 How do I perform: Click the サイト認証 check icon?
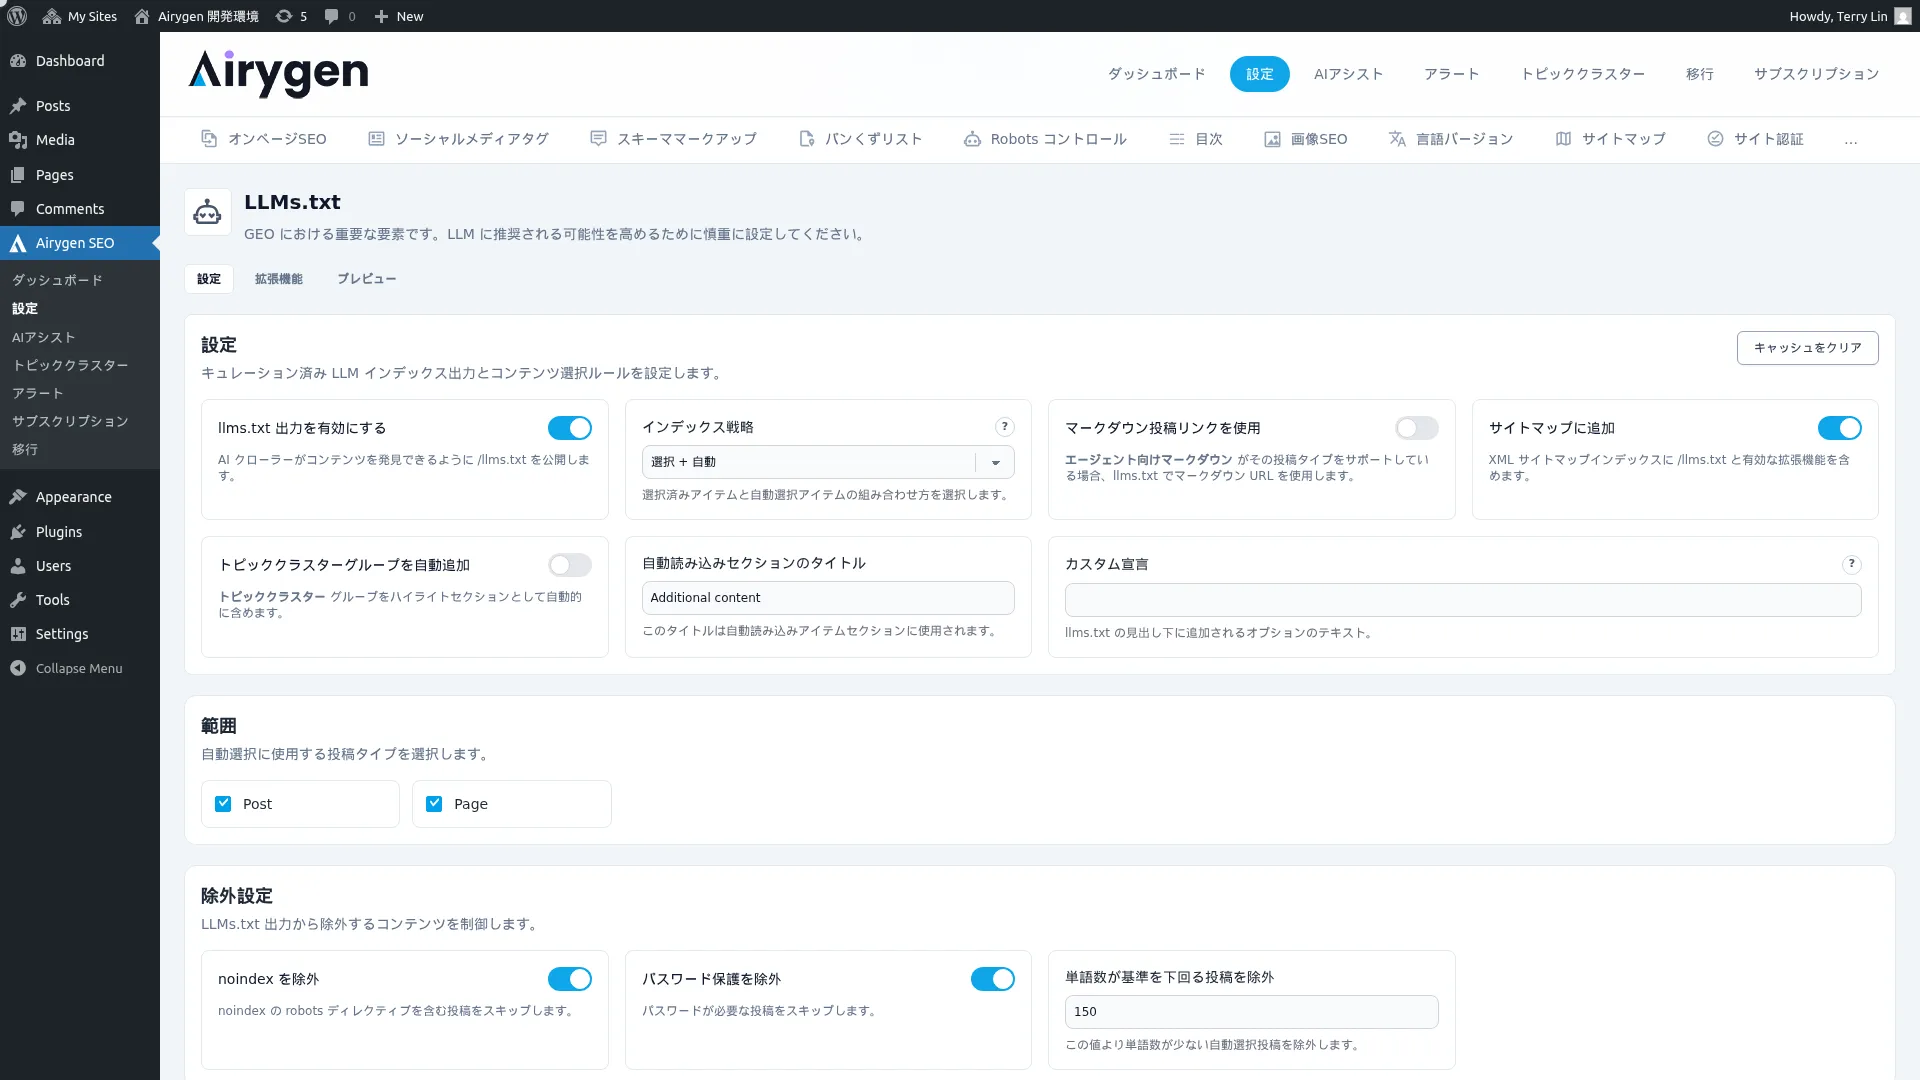[x=1715, y=139]
